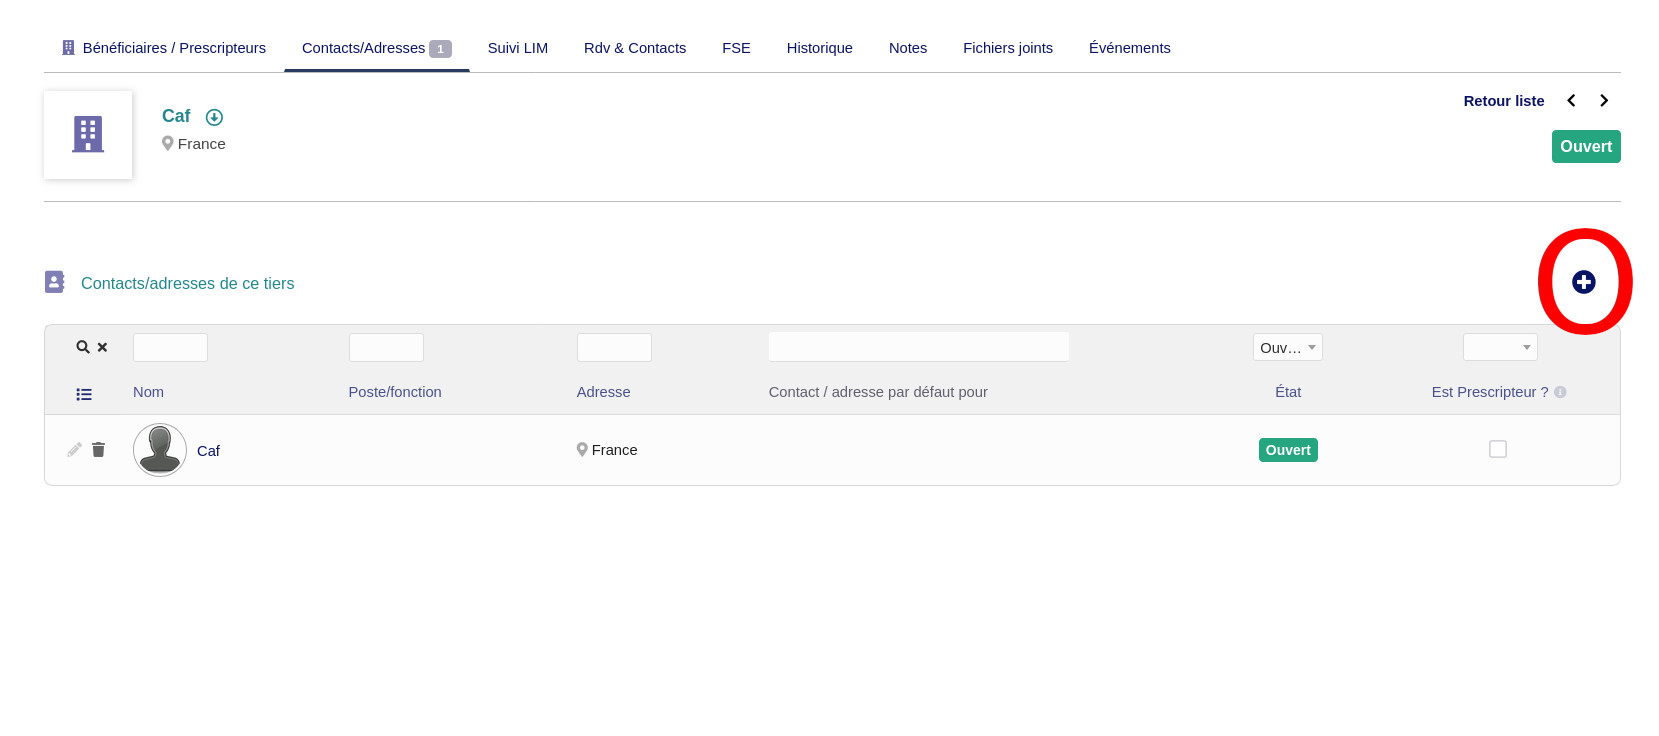Click the Retour liste link
The height and width of the screenshot is (736, 1659).
[1503, 101]
